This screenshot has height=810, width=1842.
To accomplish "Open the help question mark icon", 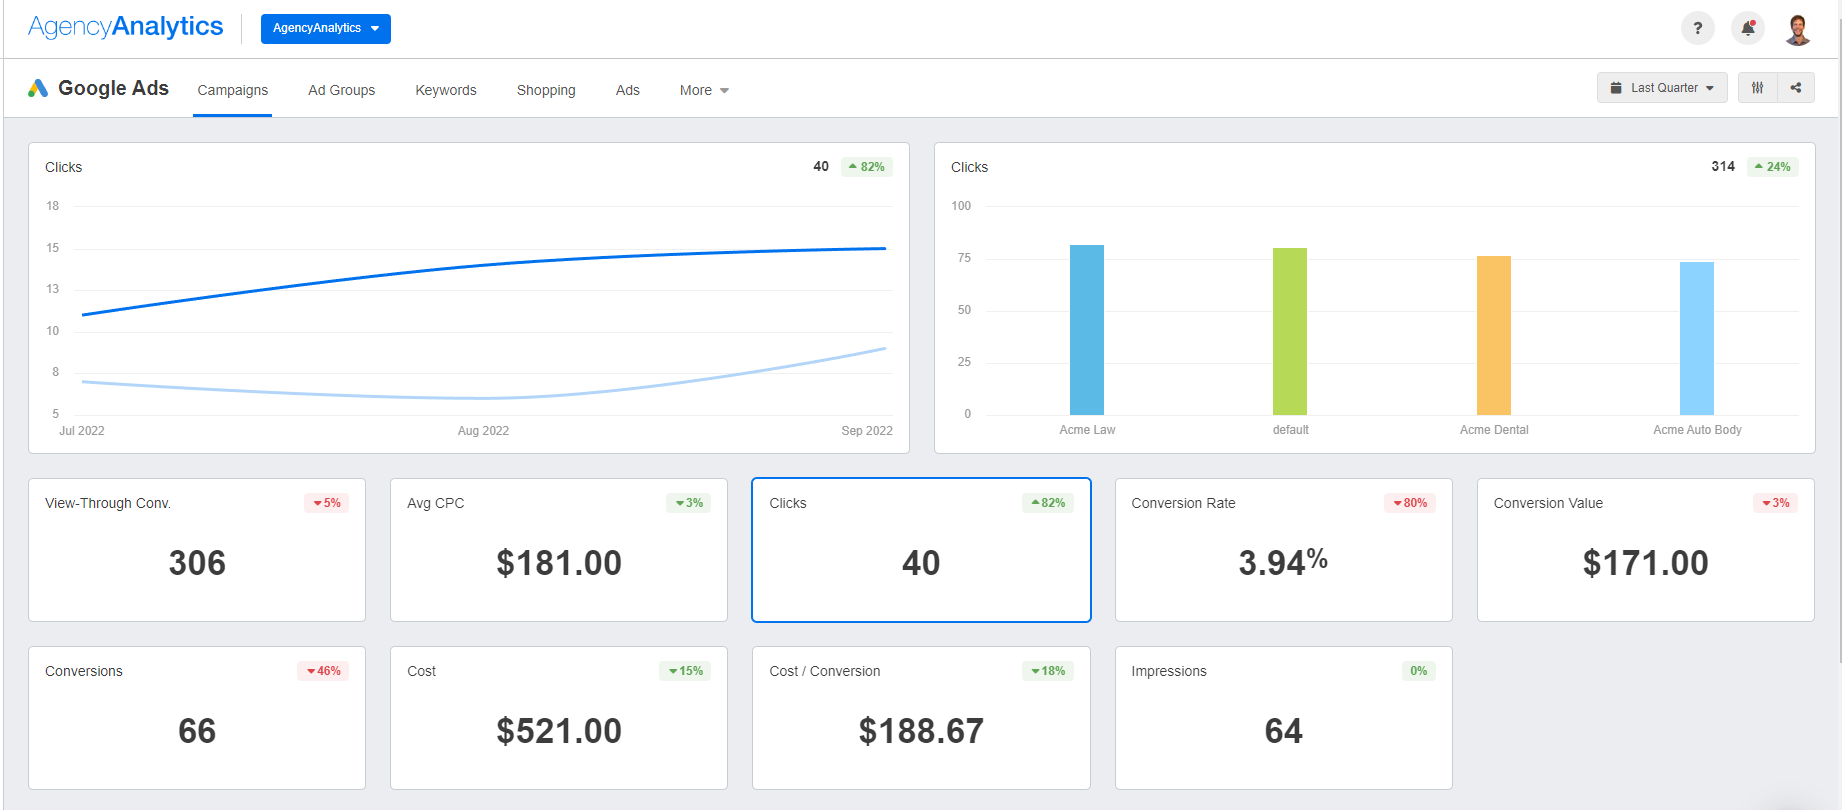I will 1697,28.
